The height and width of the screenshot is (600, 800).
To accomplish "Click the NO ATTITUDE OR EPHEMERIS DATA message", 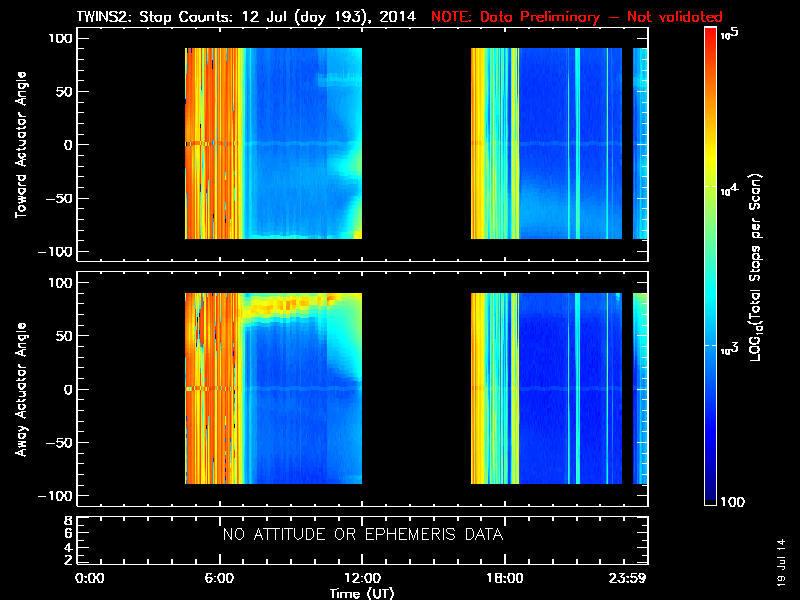I will pos(363,534).
